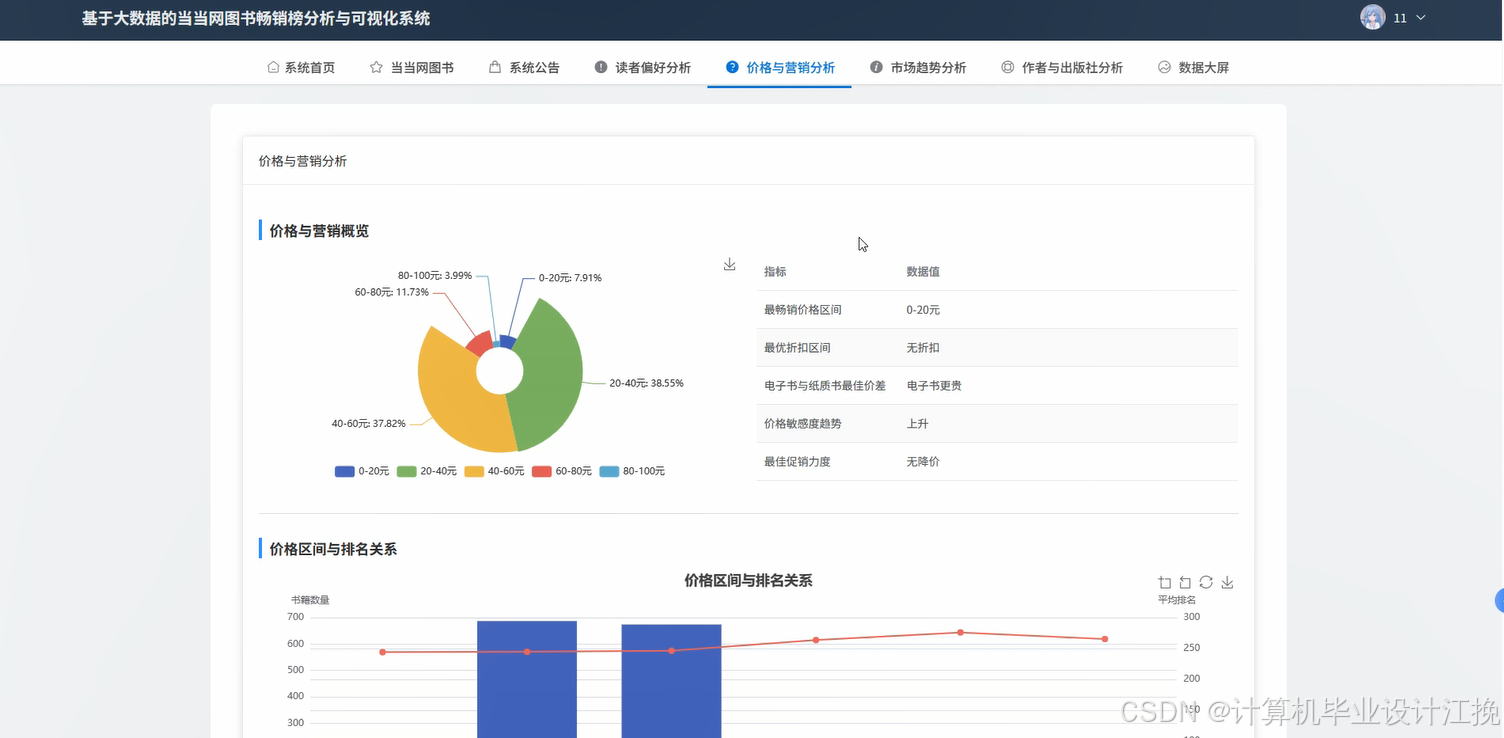1504x738 pixels.
Task: Select the 电子书与纸质书最佳价差 row
Action: pyautogui.click(x=997, y=386)
